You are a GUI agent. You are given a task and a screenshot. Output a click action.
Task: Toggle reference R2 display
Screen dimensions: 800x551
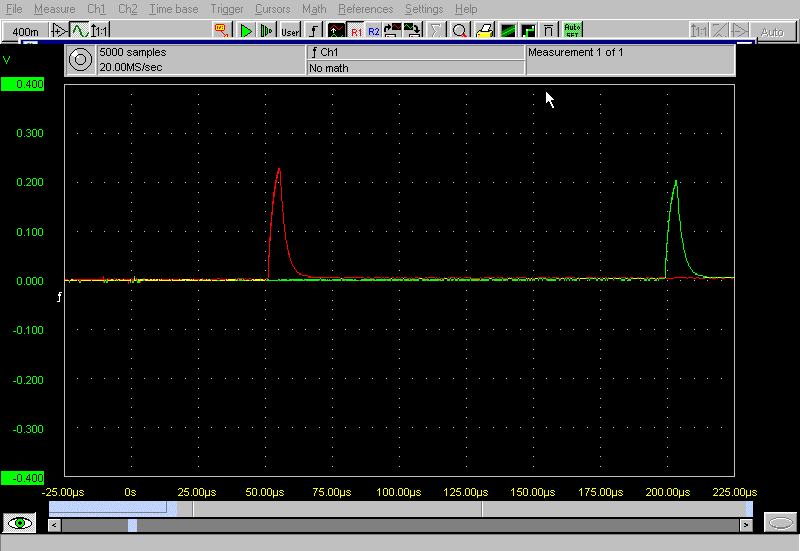point(373,31)
